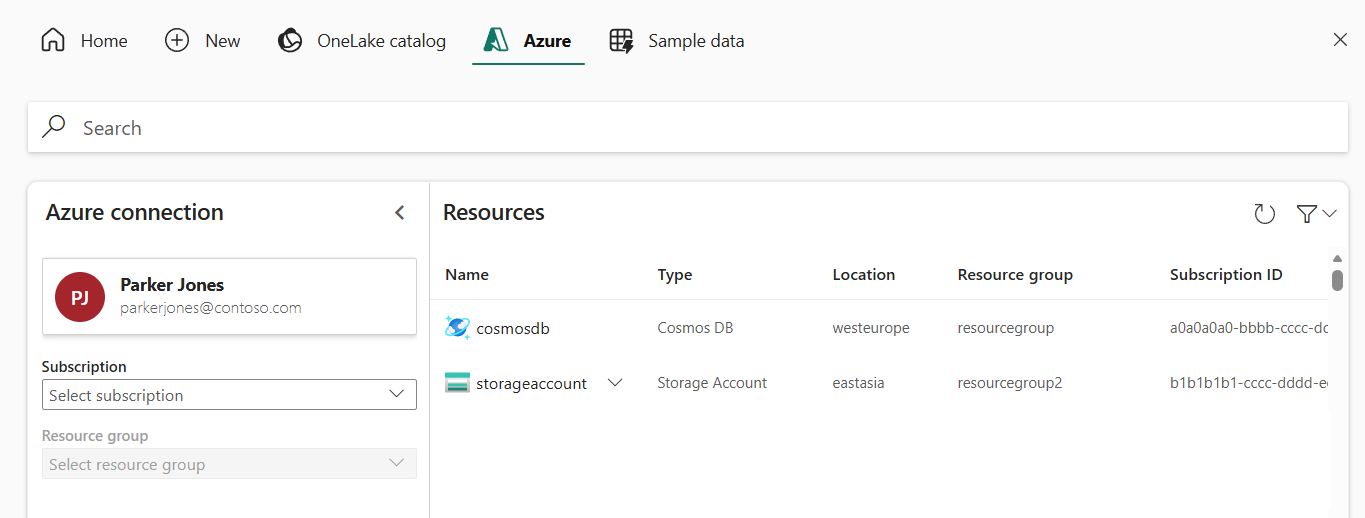The image size is (1365, 518).
Task: Sort by the Location column header
Action: [864, 275]
